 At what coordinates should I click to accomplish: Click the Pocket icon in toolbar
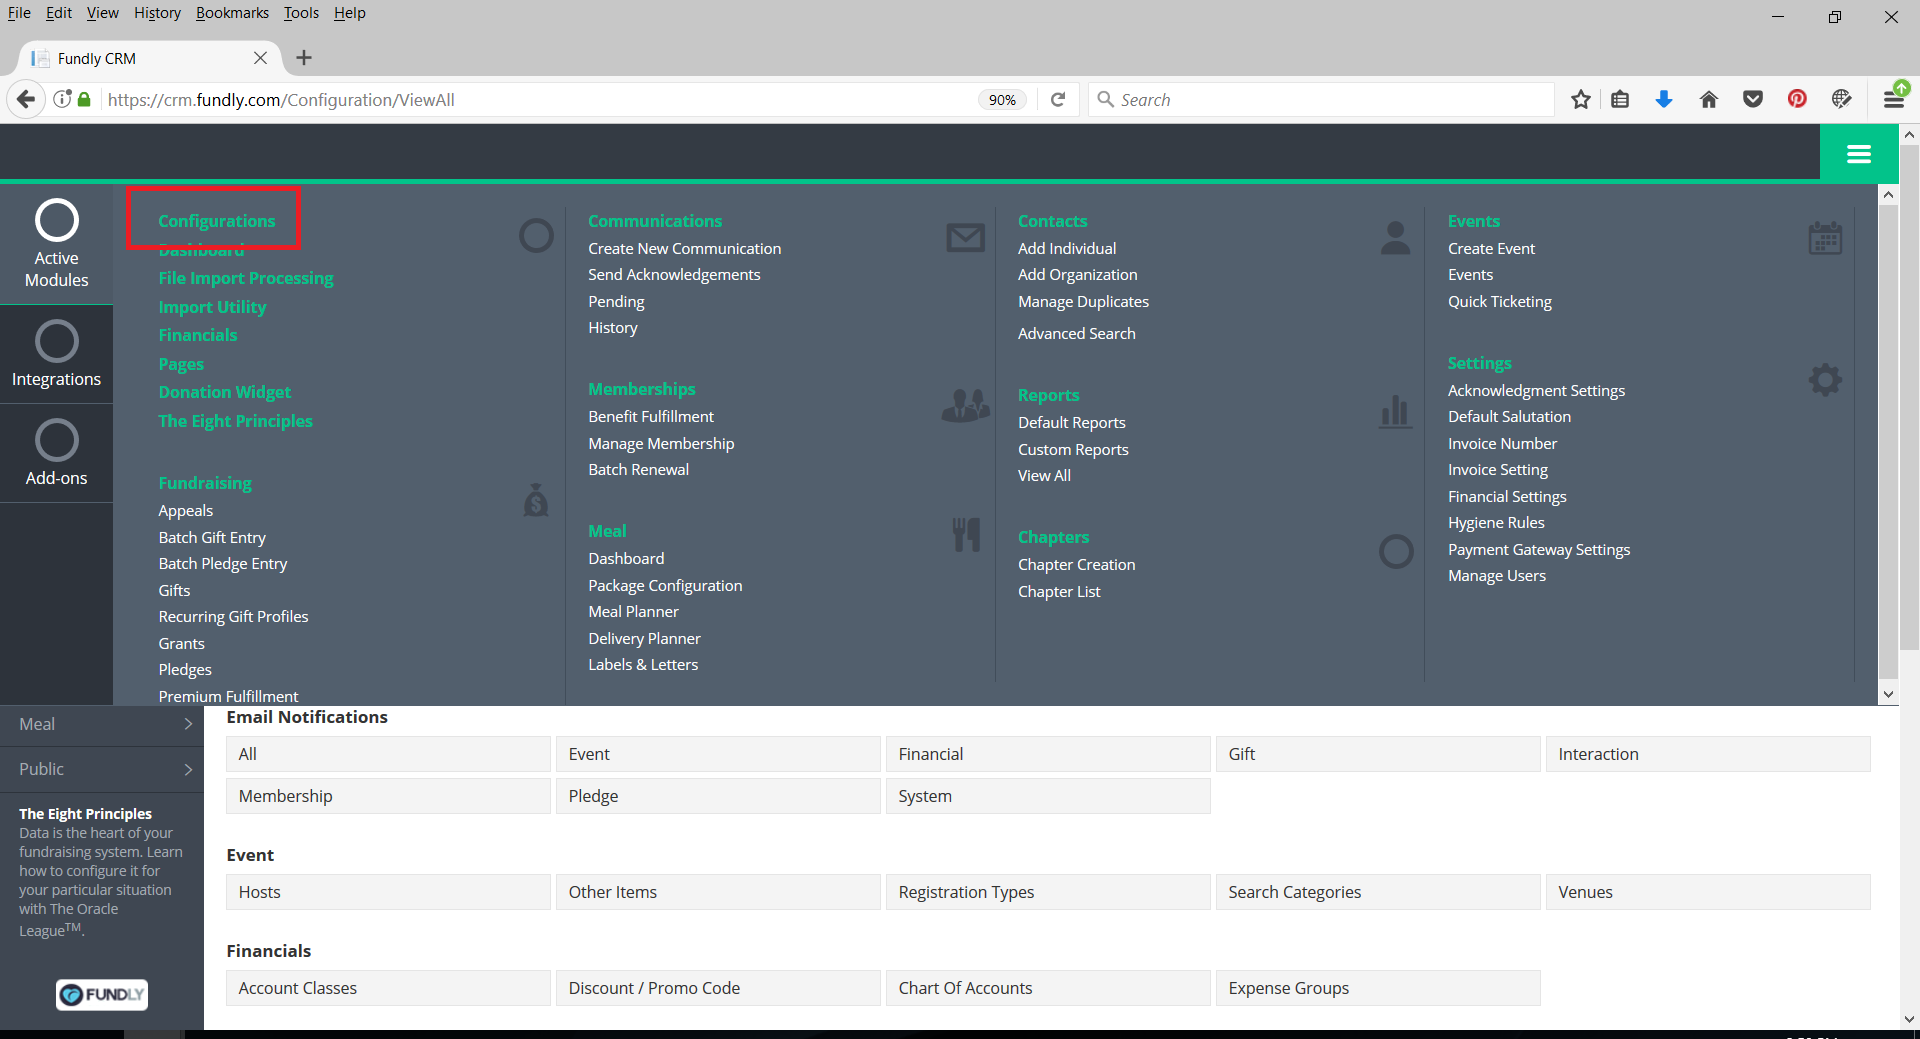(1753, 99)
